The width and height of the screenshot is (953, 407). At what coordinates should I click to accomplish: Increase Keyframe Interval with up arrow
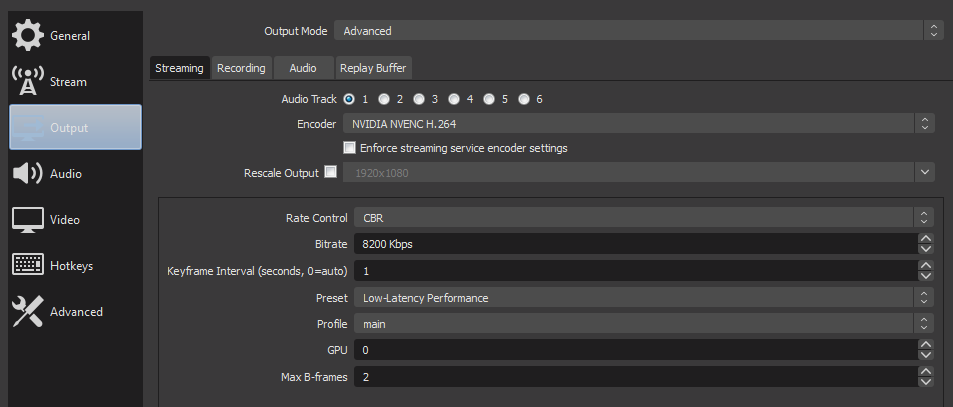tap(926, 265)
